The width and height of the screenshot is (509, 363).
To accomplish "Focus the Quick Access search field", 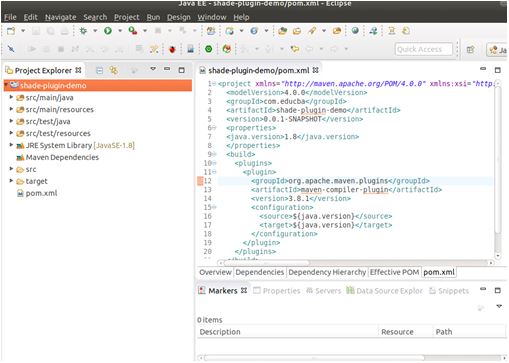I will pyautogui.click(x=424, y=49).
